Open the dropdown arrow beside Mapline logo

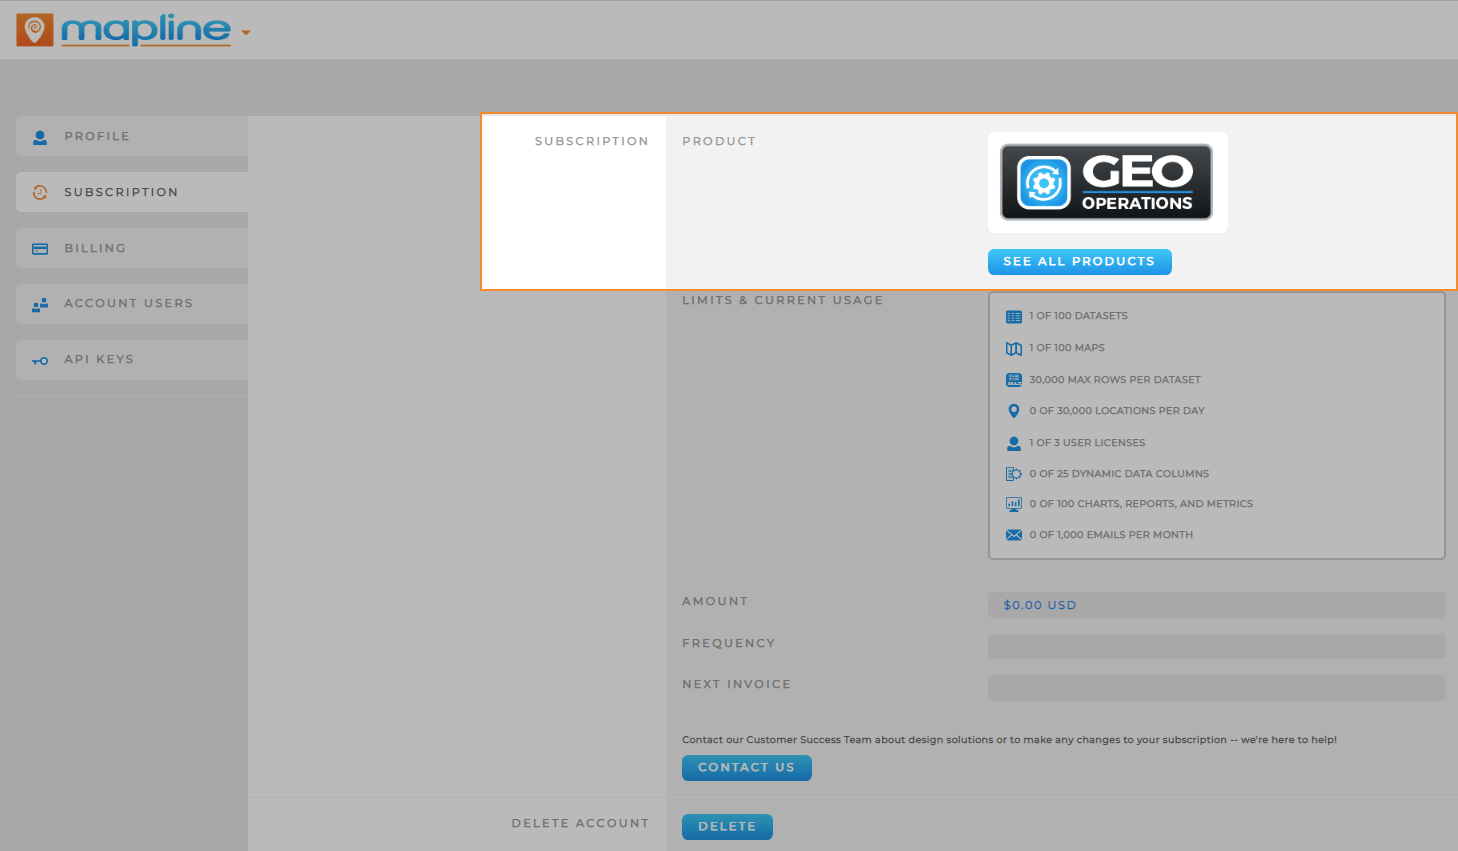coord(246,33)
